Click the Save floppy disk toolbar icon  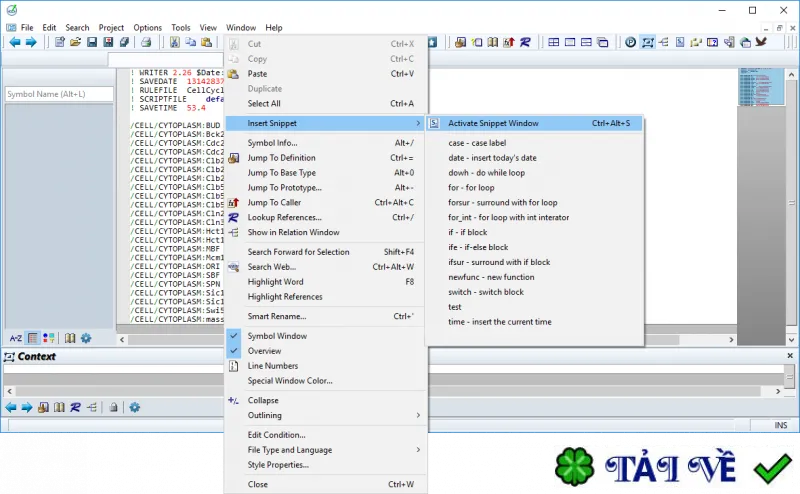pyautogui.click(x=92, y=42)
